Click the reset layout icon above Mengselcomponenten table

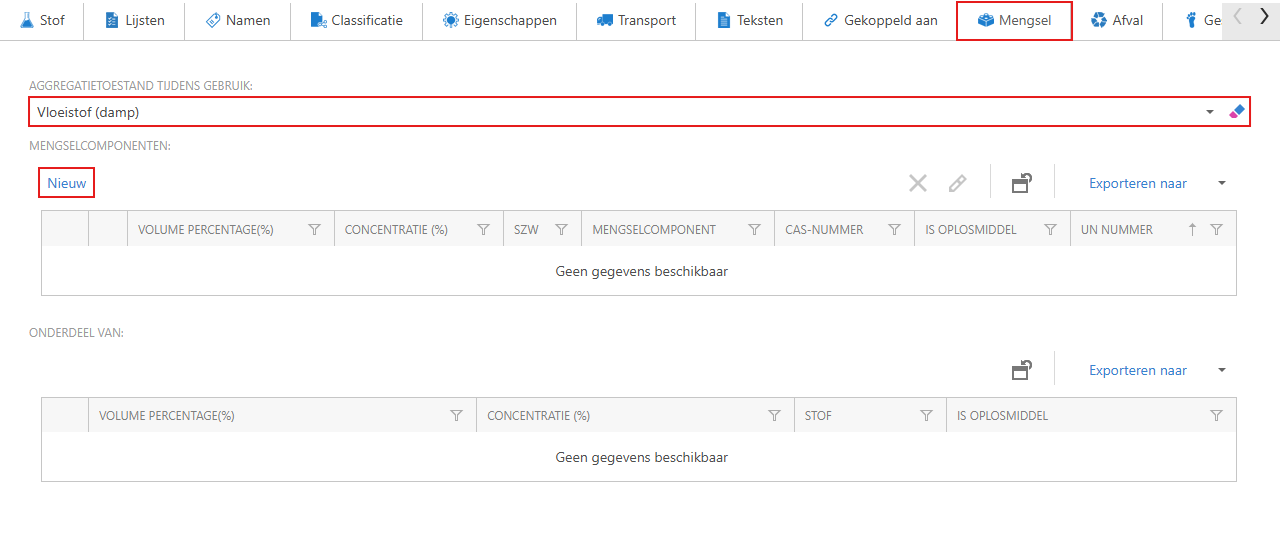point(1021,183)
